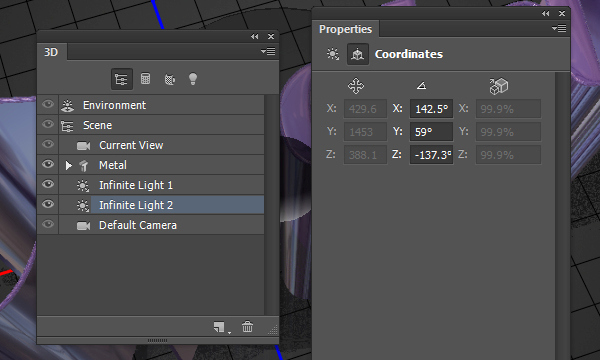Click the new light button in 3D panel
600x360 pixels.
(219, 327)
